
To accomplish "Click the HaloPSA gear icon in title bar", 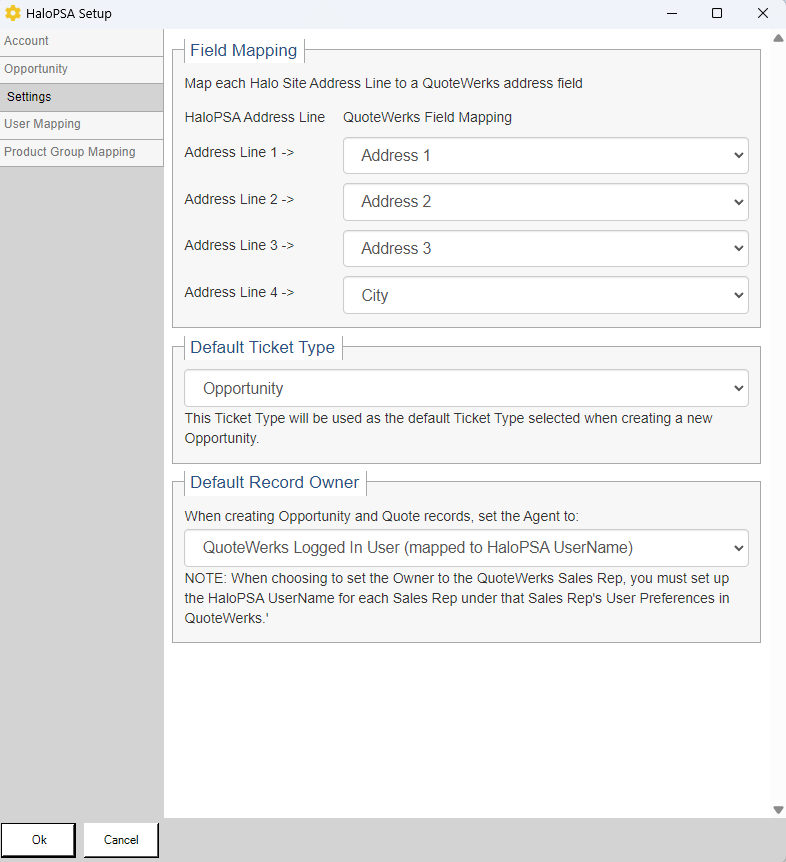I will [x=13, y=14].
